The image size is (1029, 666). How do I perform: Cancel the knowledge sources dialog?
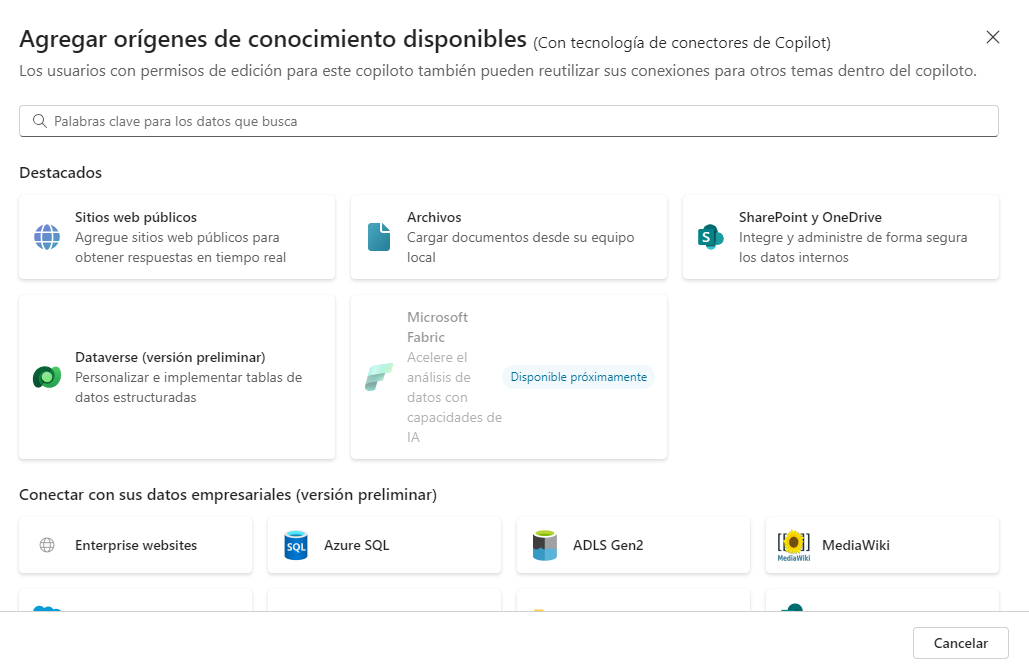click(x=961, y=643)
